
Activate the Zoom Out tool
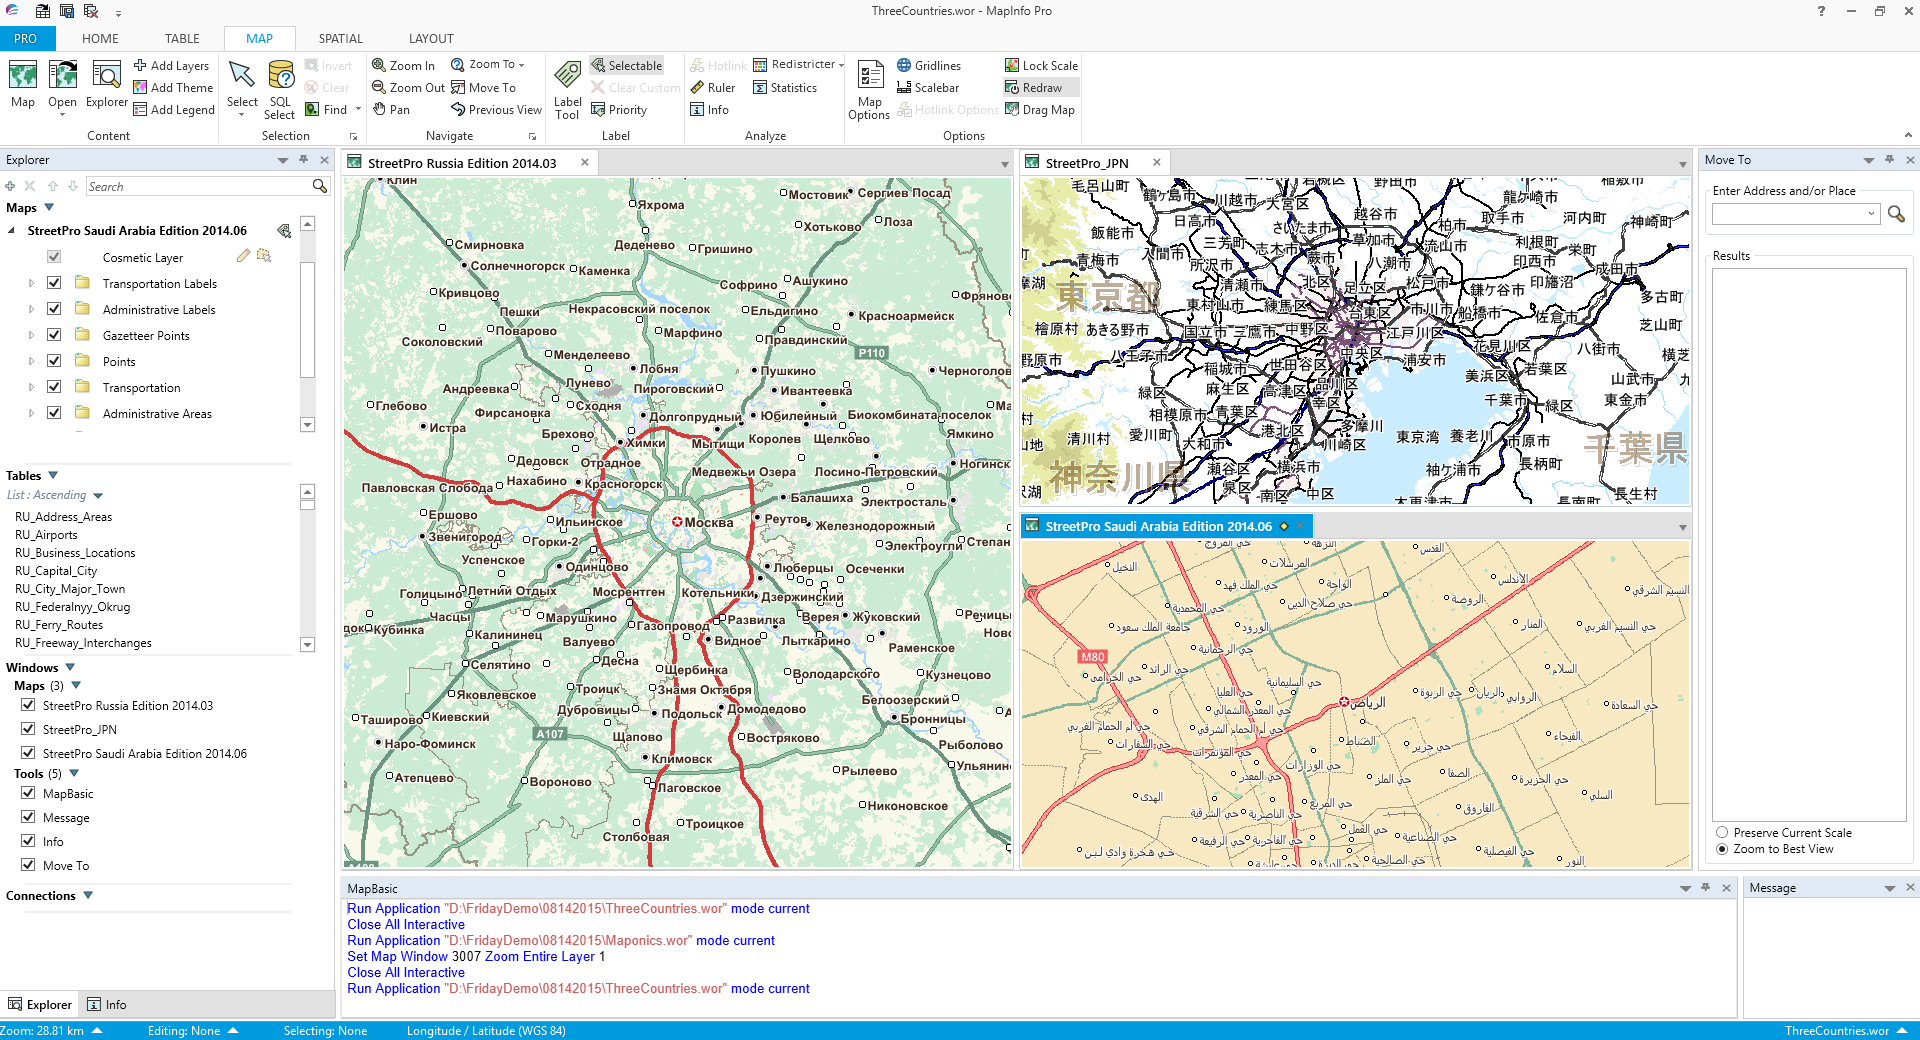click(x=408, y=87)
